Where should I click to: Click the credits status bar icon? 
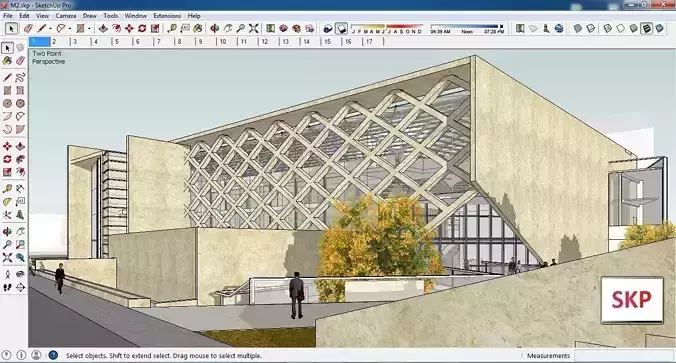(22, 355)
